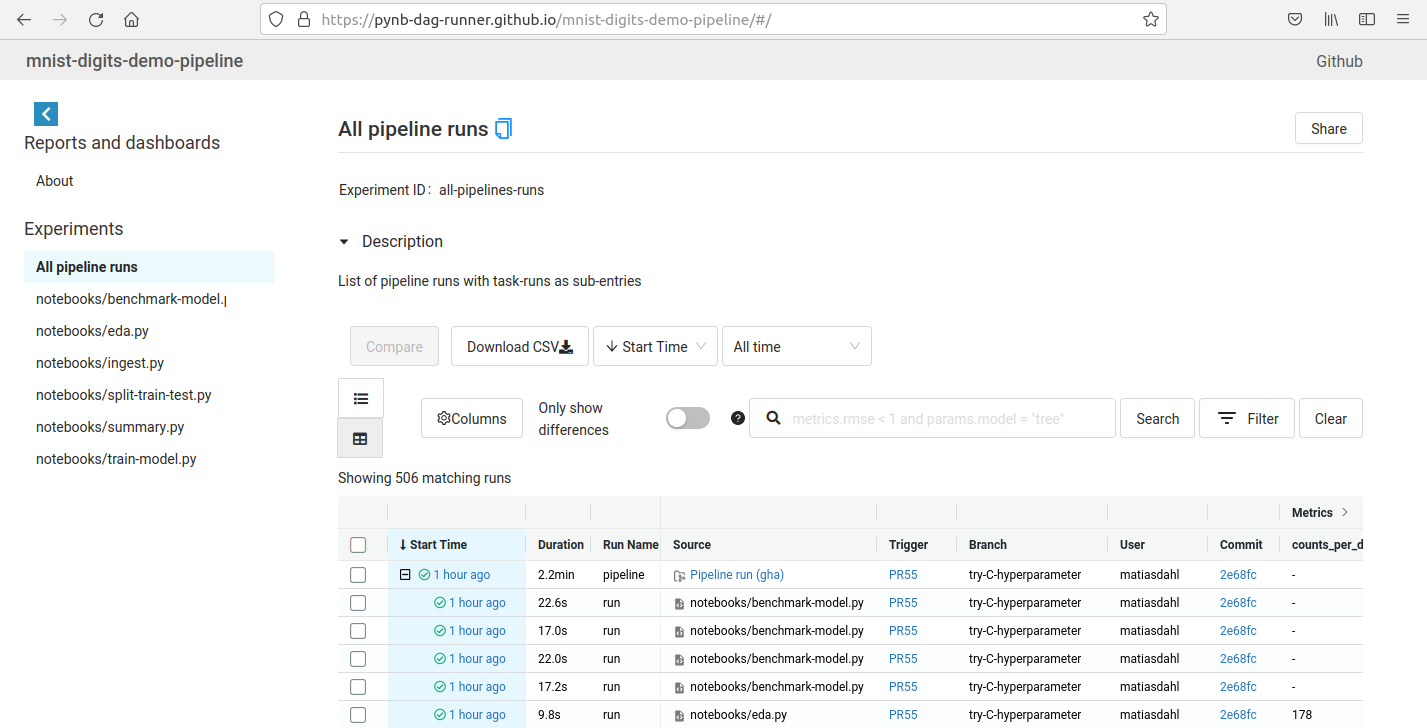Open the Pipeline run (gha) link

737,574
